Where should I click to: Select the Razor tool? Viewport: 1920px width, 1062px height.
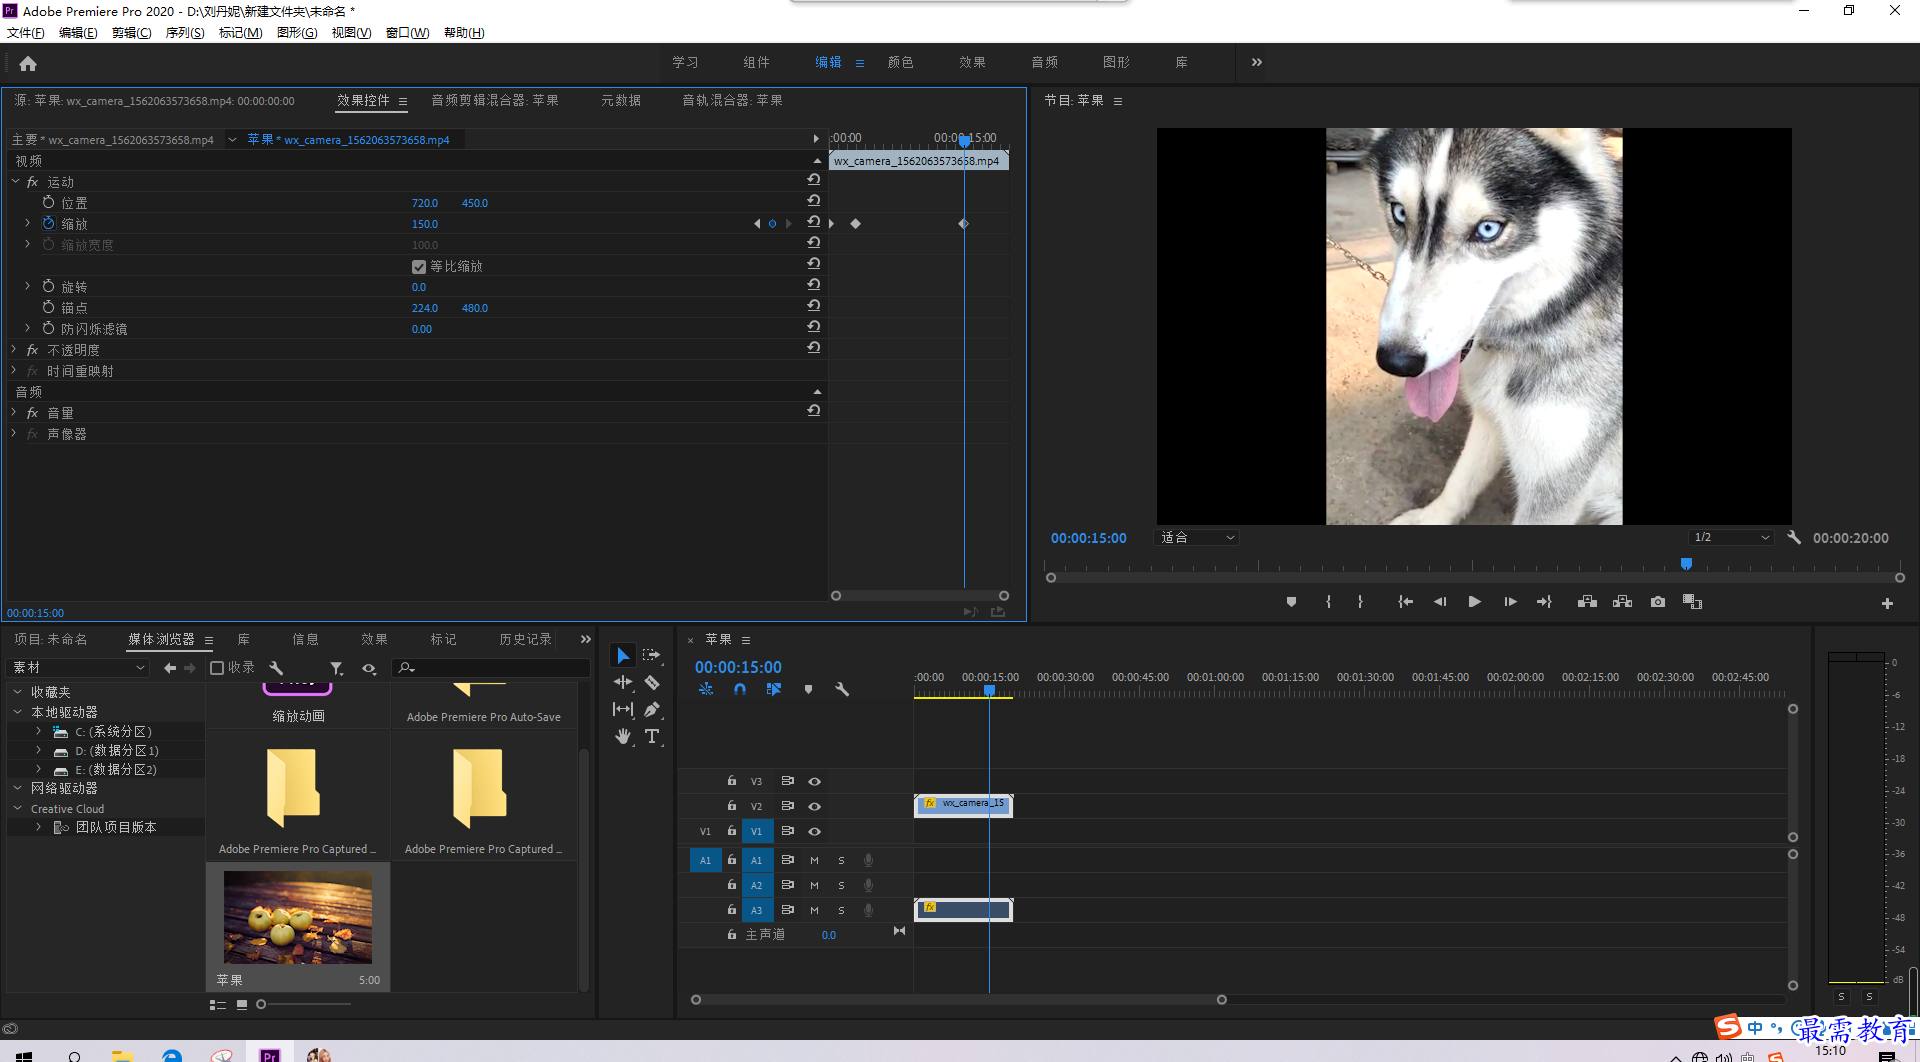[651, 682]
